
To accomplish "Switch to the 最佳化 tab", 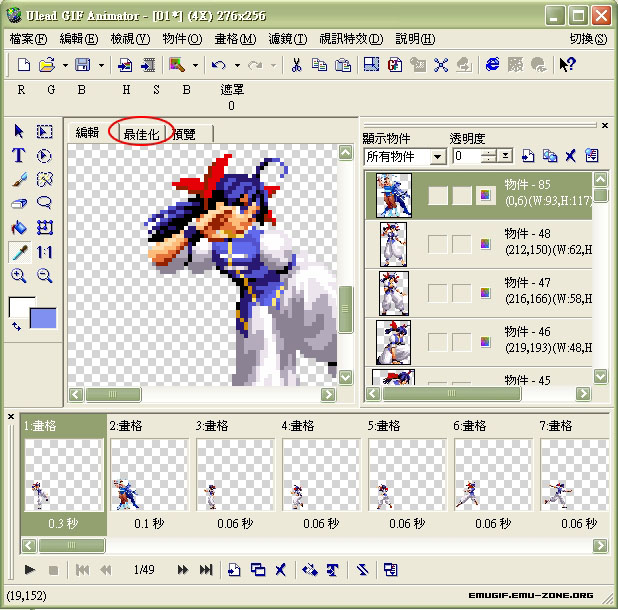I will click(x=141, y=134).
